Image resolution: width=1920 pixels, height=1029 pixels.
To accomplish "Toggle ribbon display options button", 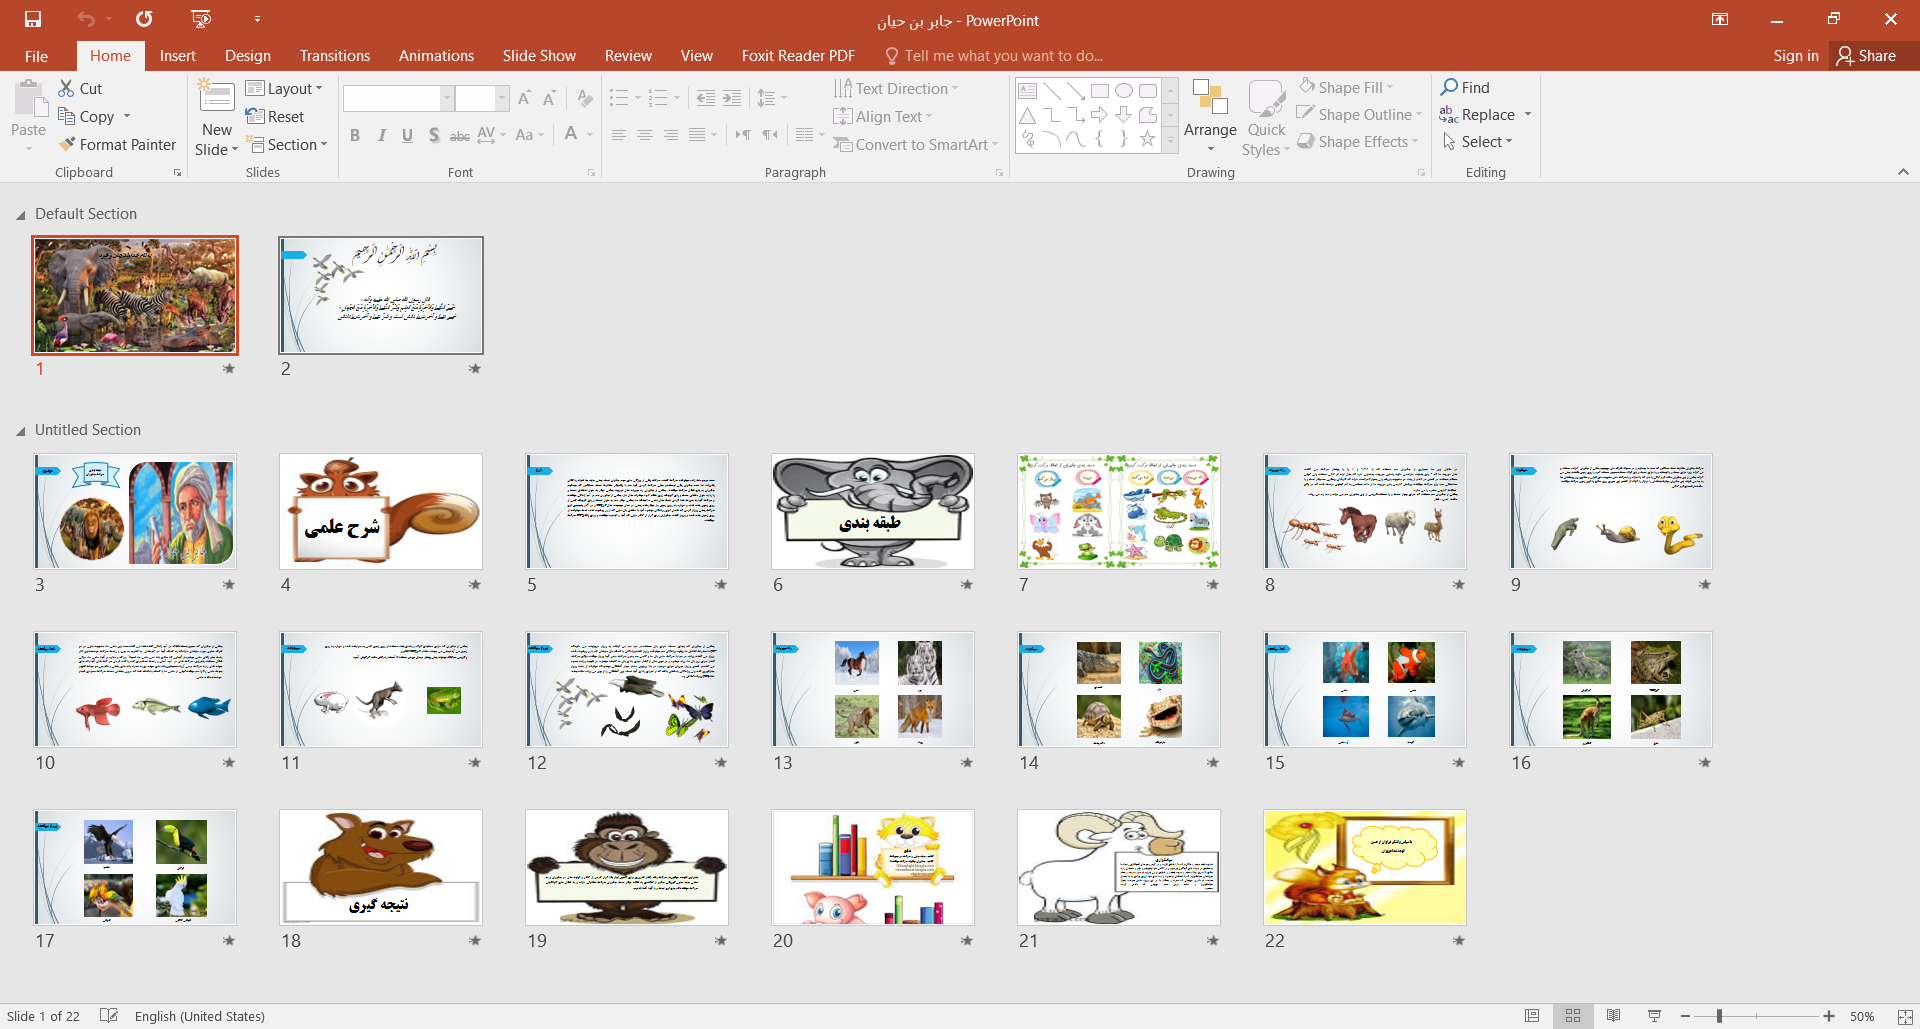I will click(x=1720, y=19).
